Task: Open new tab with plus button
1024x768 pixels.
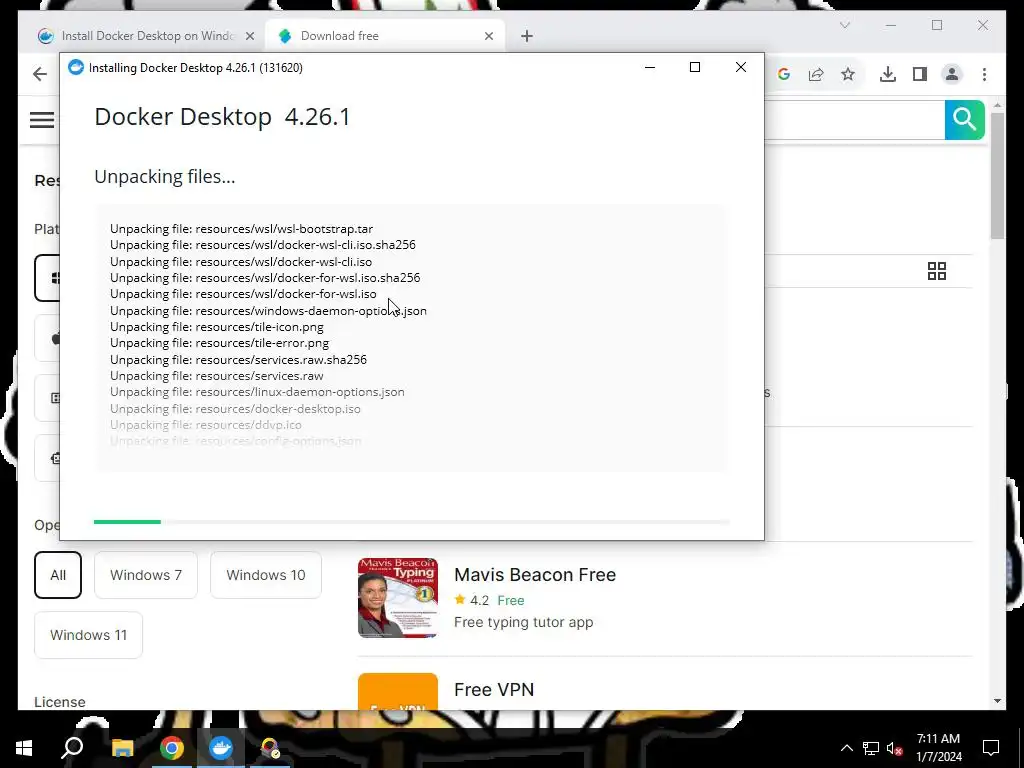Action: pos(527,36)
